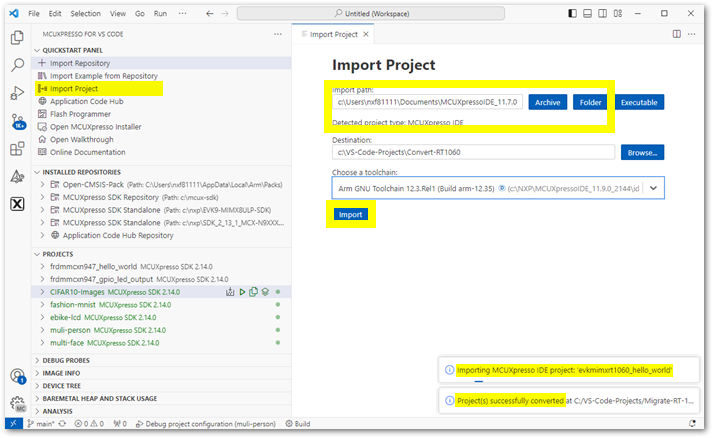The width and height of the screenshot is (713, 438).
Task: Expand the frdmmcxn947_hello_world project
Action: 42,267
